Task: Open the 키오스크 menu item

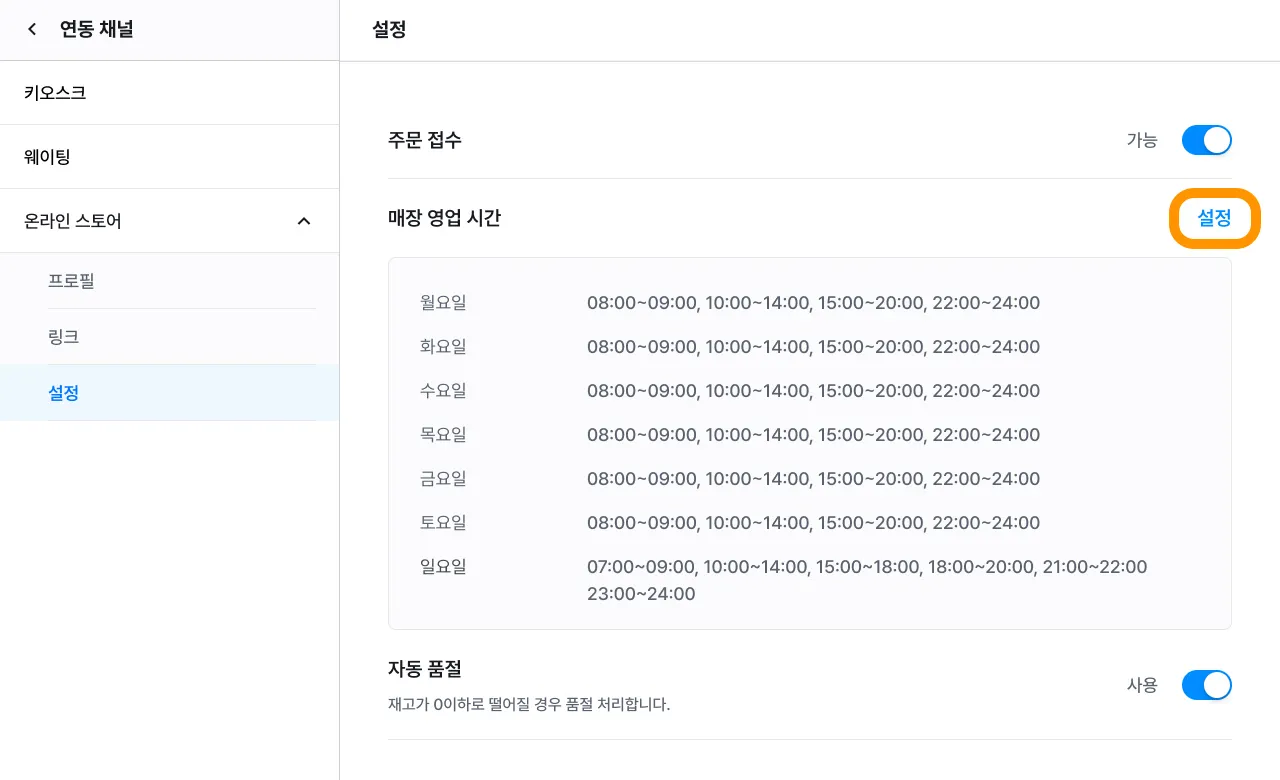Action: tap(55, 93)
